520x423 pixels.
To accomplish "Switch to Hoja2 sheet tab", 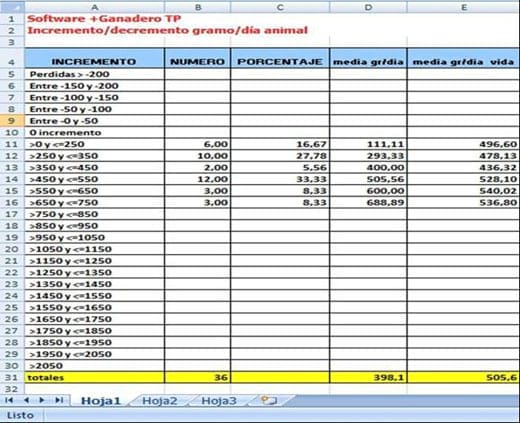I will click(x=159, y=401).
